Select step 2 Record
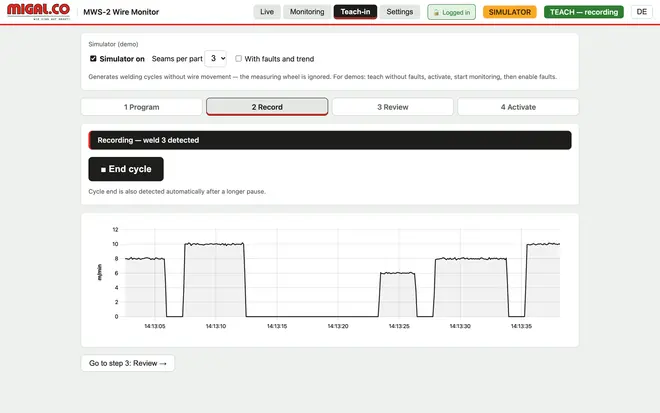The image size is (660, 413). tap(267, 107)
